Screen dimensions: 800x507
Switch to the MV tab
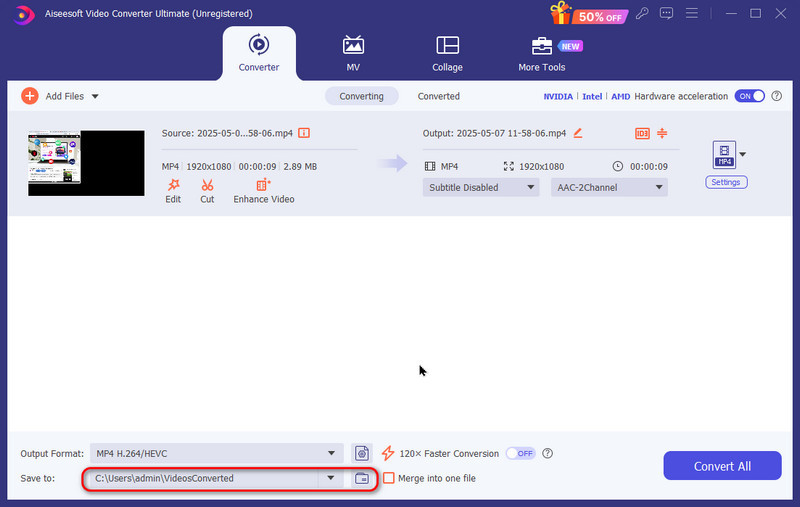353,53
